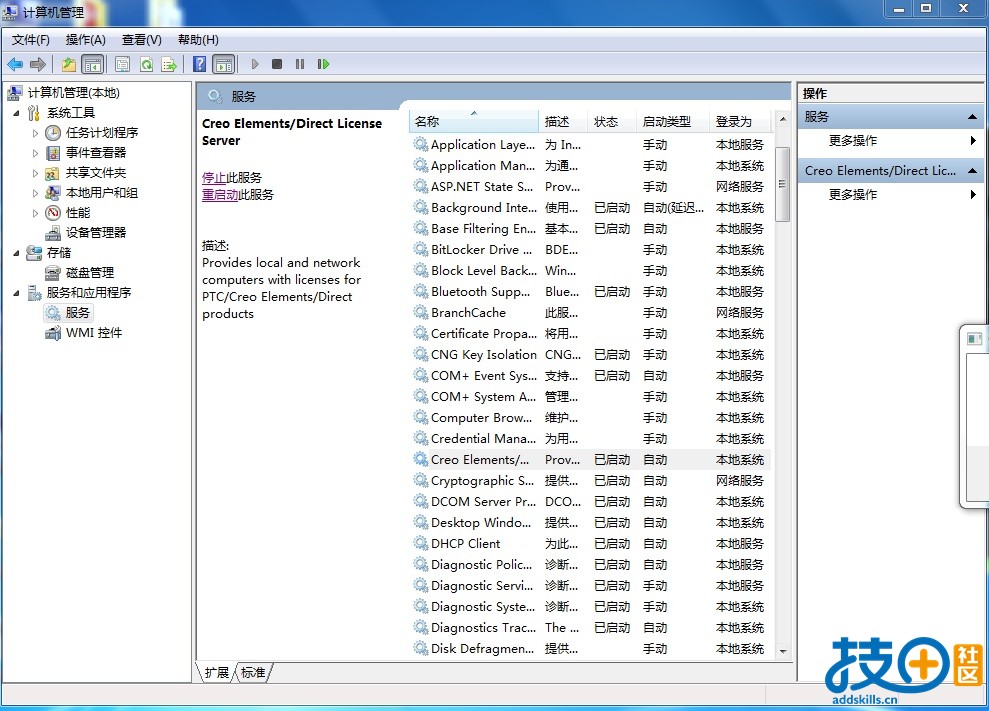Screen dimensions: 989x711
Task: Click the Refresh toolbar icon
Action: [x=146, y=64]
